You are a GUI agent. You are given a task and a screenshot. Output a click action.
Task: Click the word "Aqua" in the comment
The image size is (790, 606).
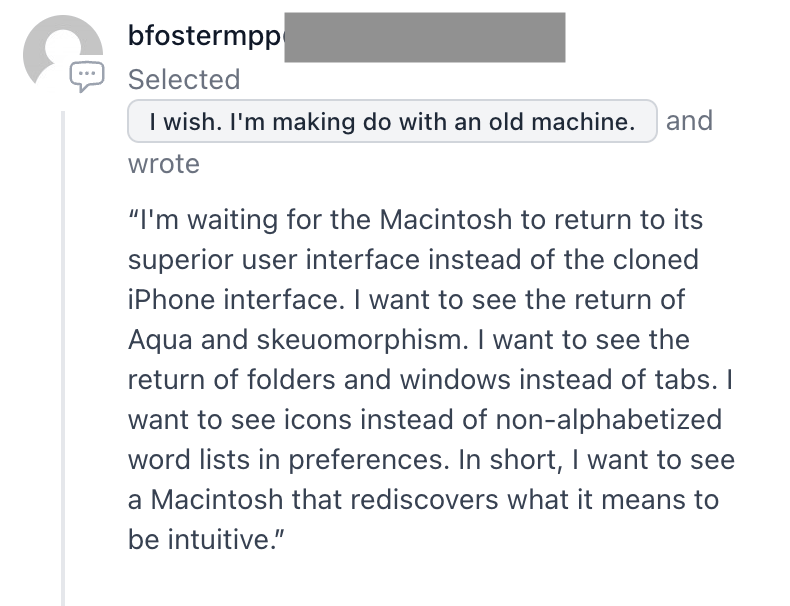pos(160,341)
